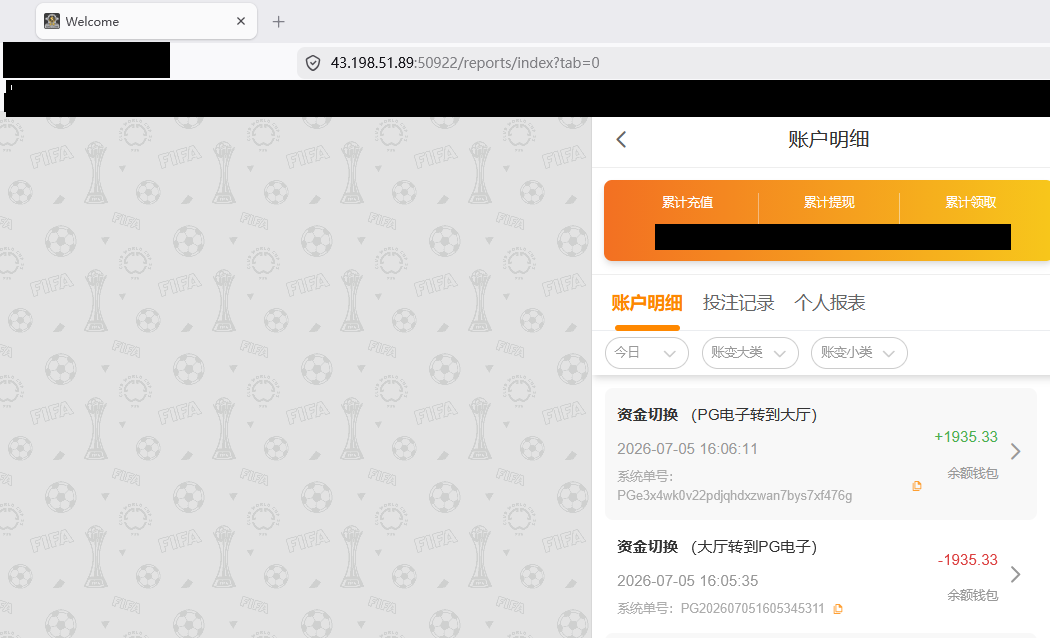
Task: Click the 账户明细 page title
Action: [x=828, y=139]
